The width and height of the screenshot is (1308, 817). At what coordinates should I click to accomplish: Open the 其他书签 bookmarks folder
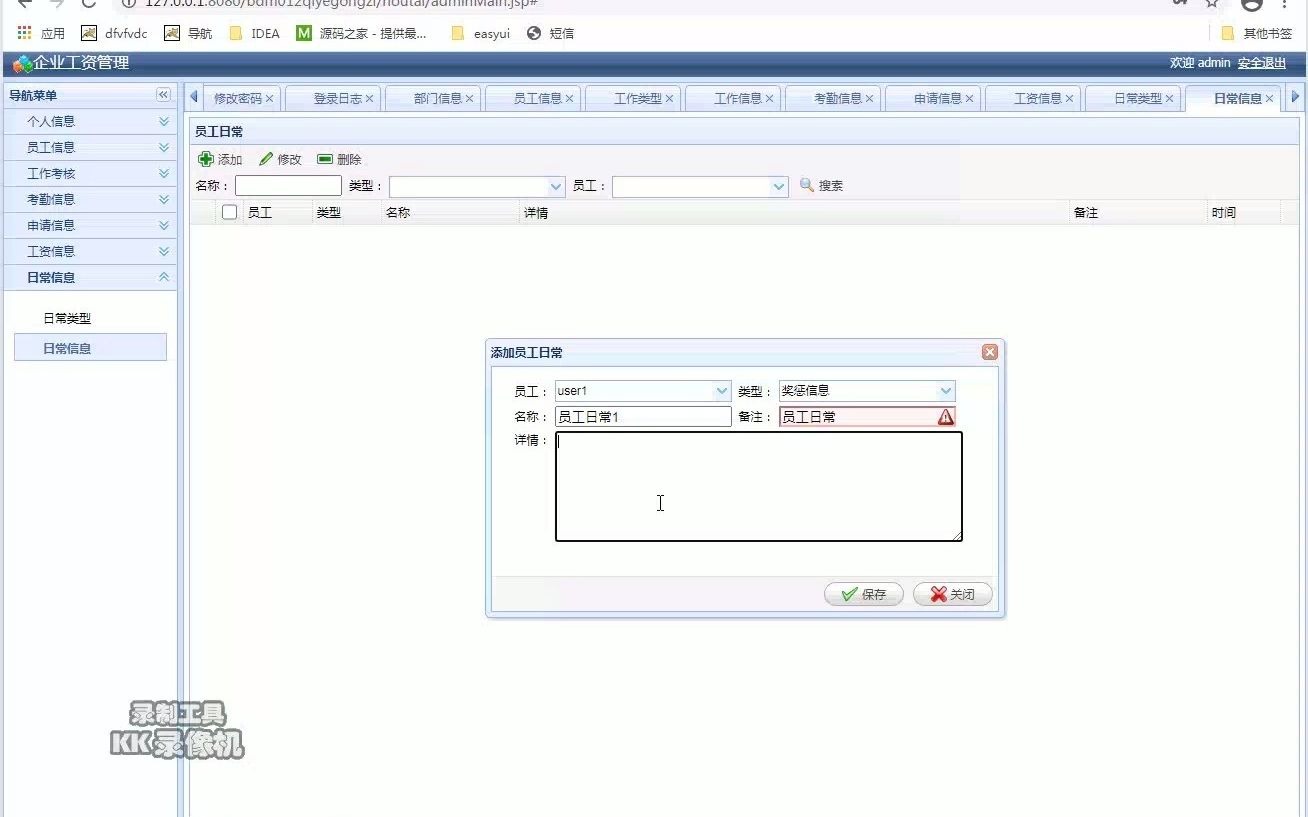1256,33
